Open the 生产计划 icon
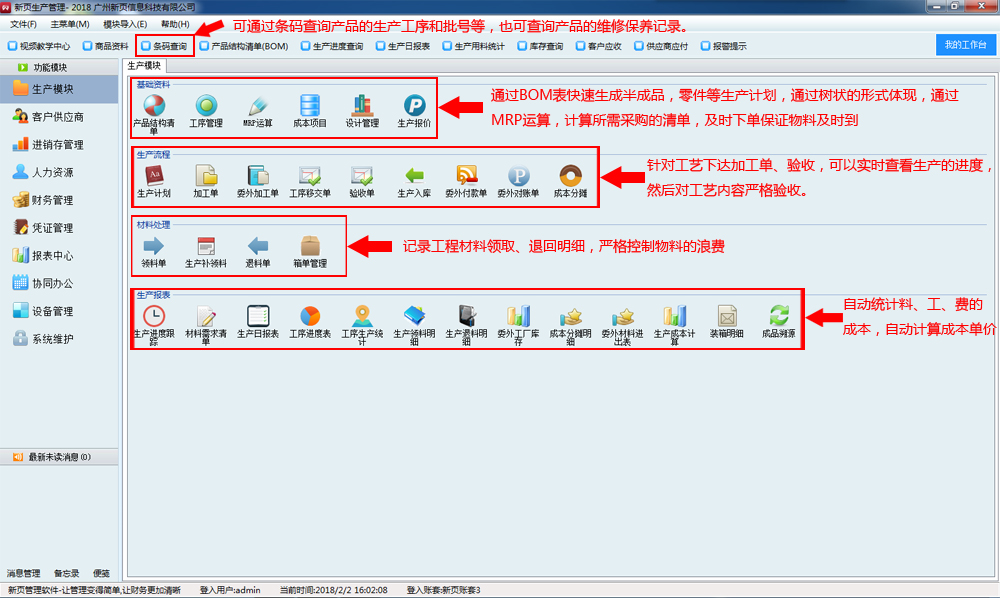The height and width of the screenshot is (598, 1000). 154,177
